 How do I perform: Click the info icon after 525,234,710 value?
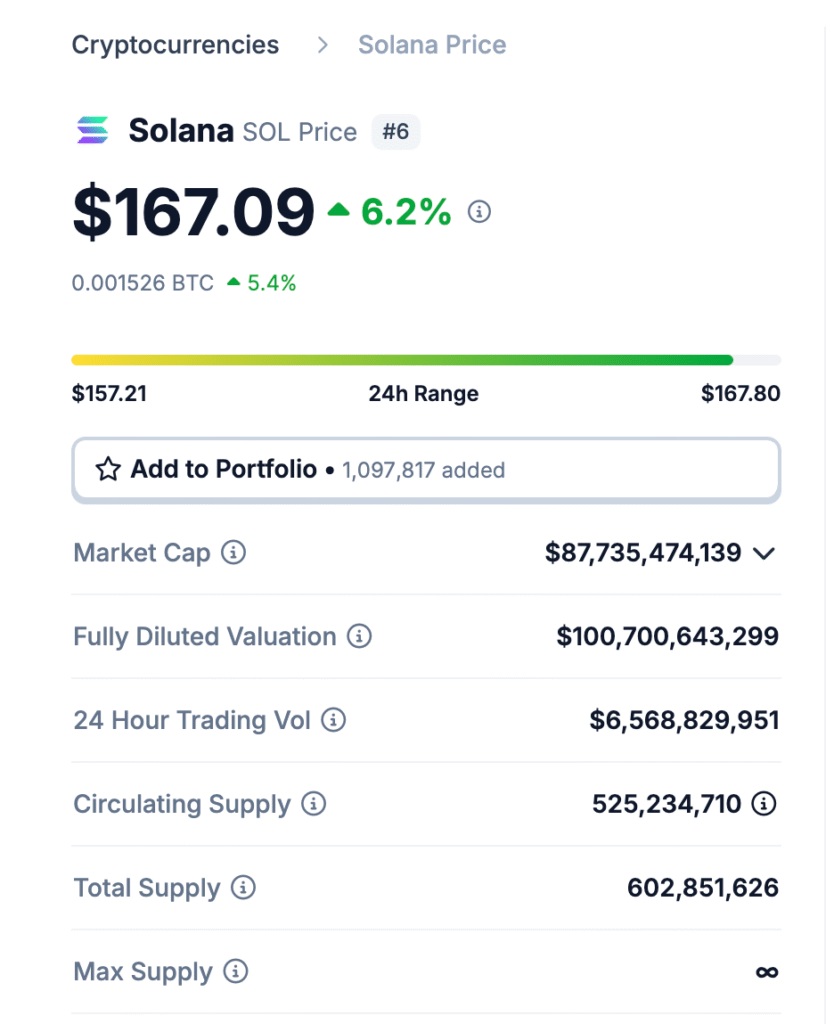click(764, 804)
